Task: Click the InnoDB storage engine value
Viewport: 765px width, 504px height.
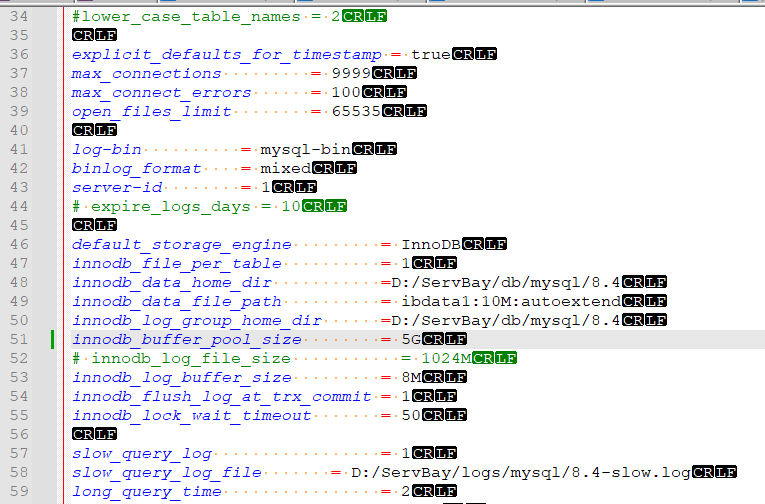Action: click(x=431, y=244)
